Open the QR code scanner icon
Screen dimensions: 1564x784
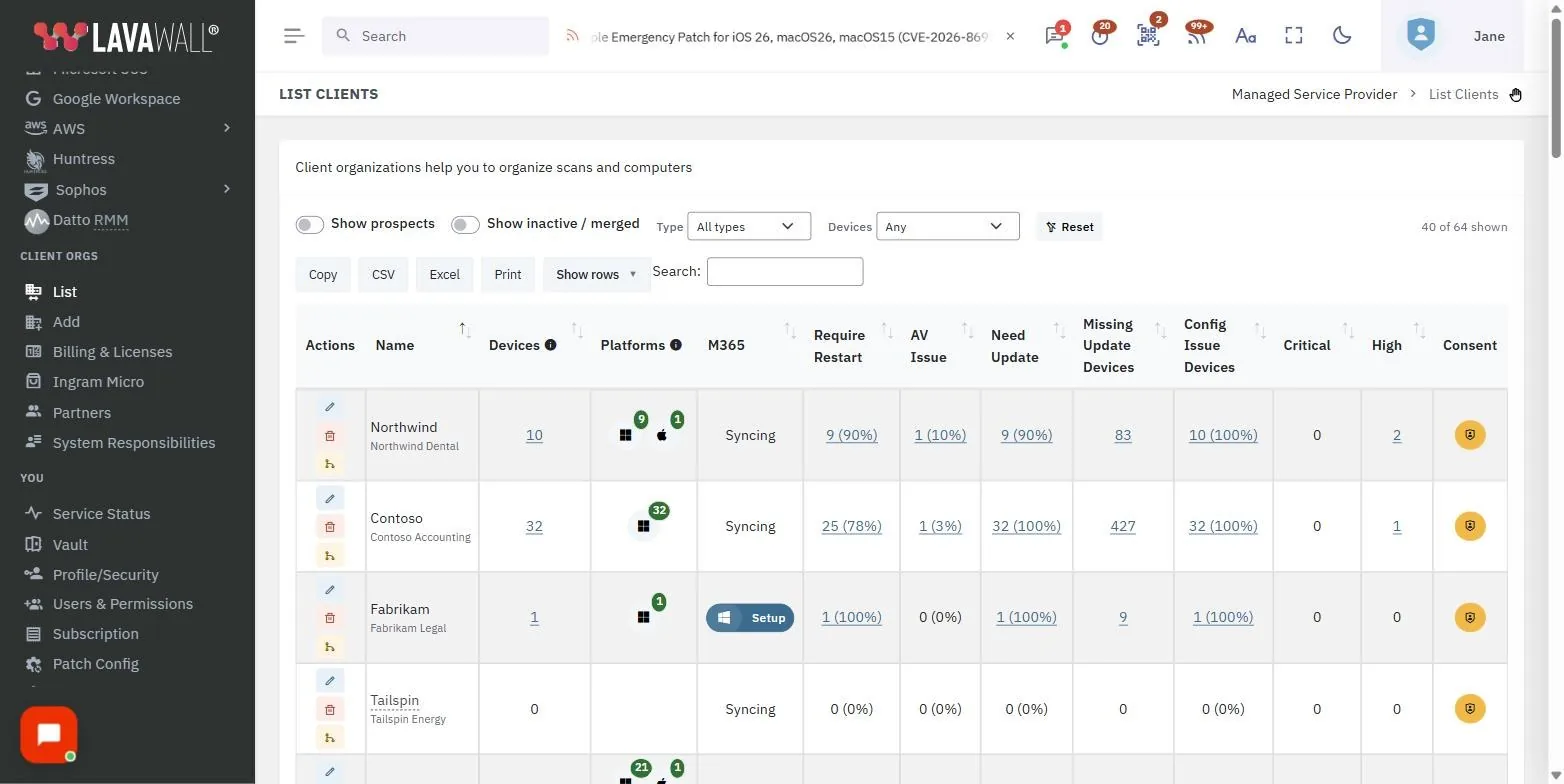click(1148, 36)
